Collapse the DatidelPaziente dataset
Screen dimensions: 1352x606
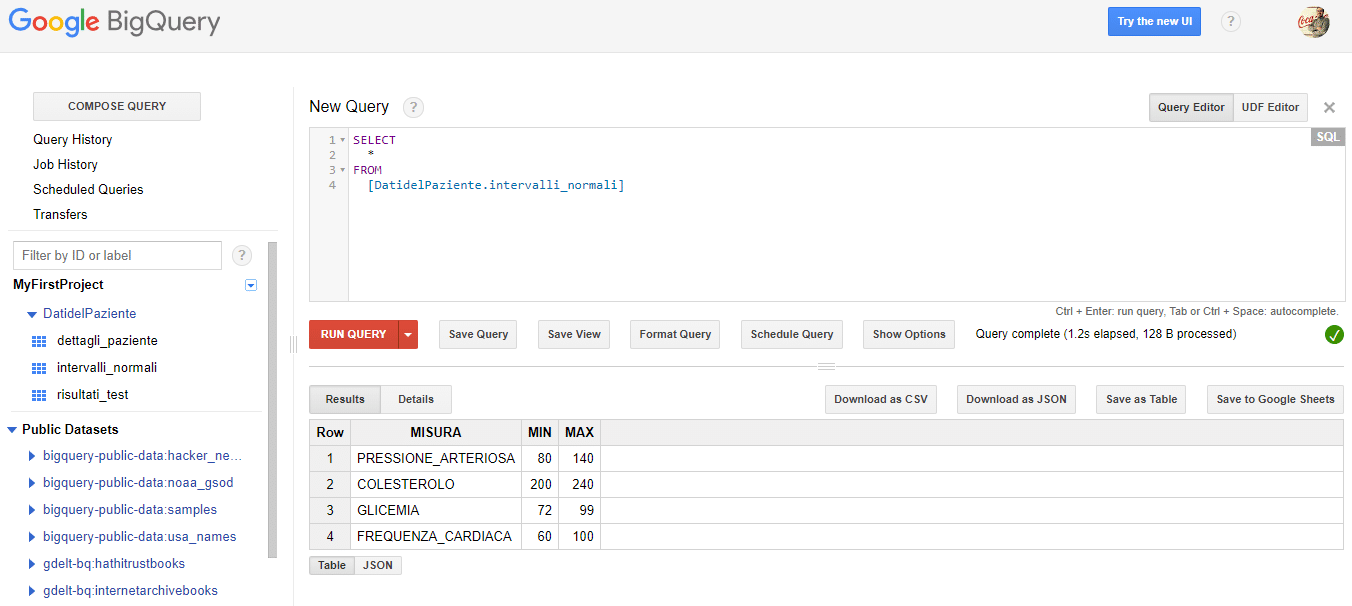32,314
